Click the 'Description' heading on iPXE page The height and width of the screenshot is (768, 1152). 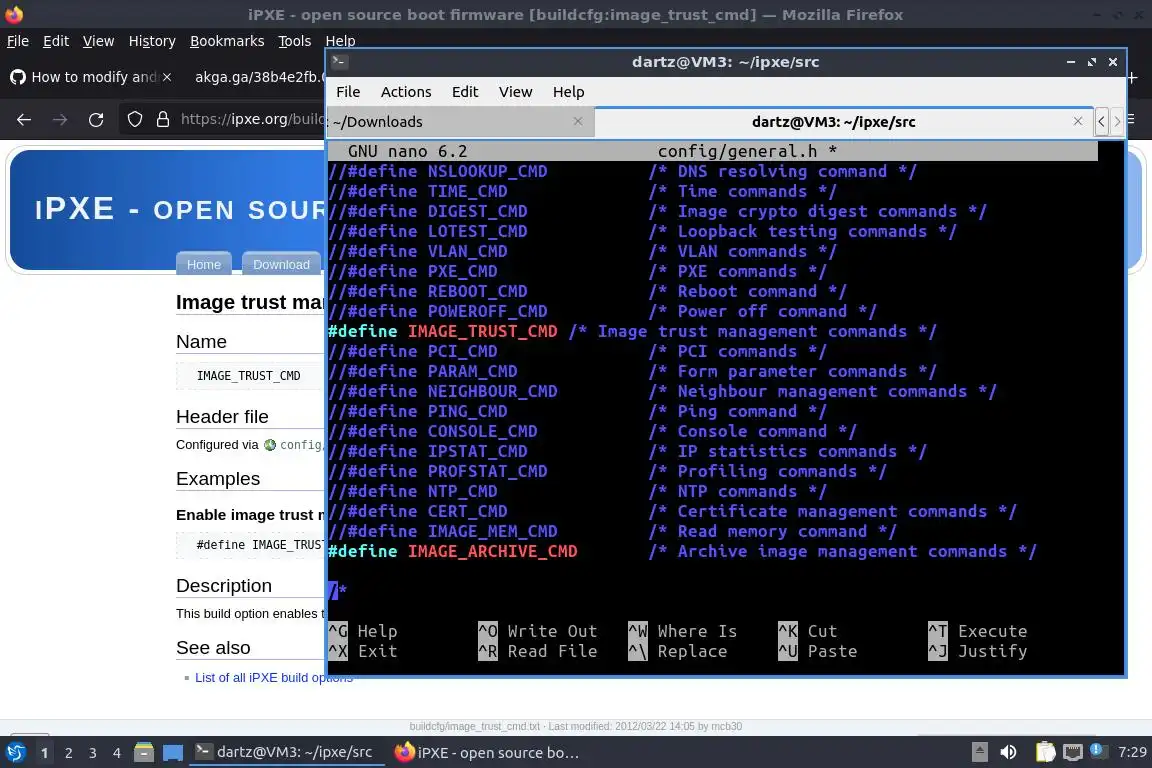224,586
